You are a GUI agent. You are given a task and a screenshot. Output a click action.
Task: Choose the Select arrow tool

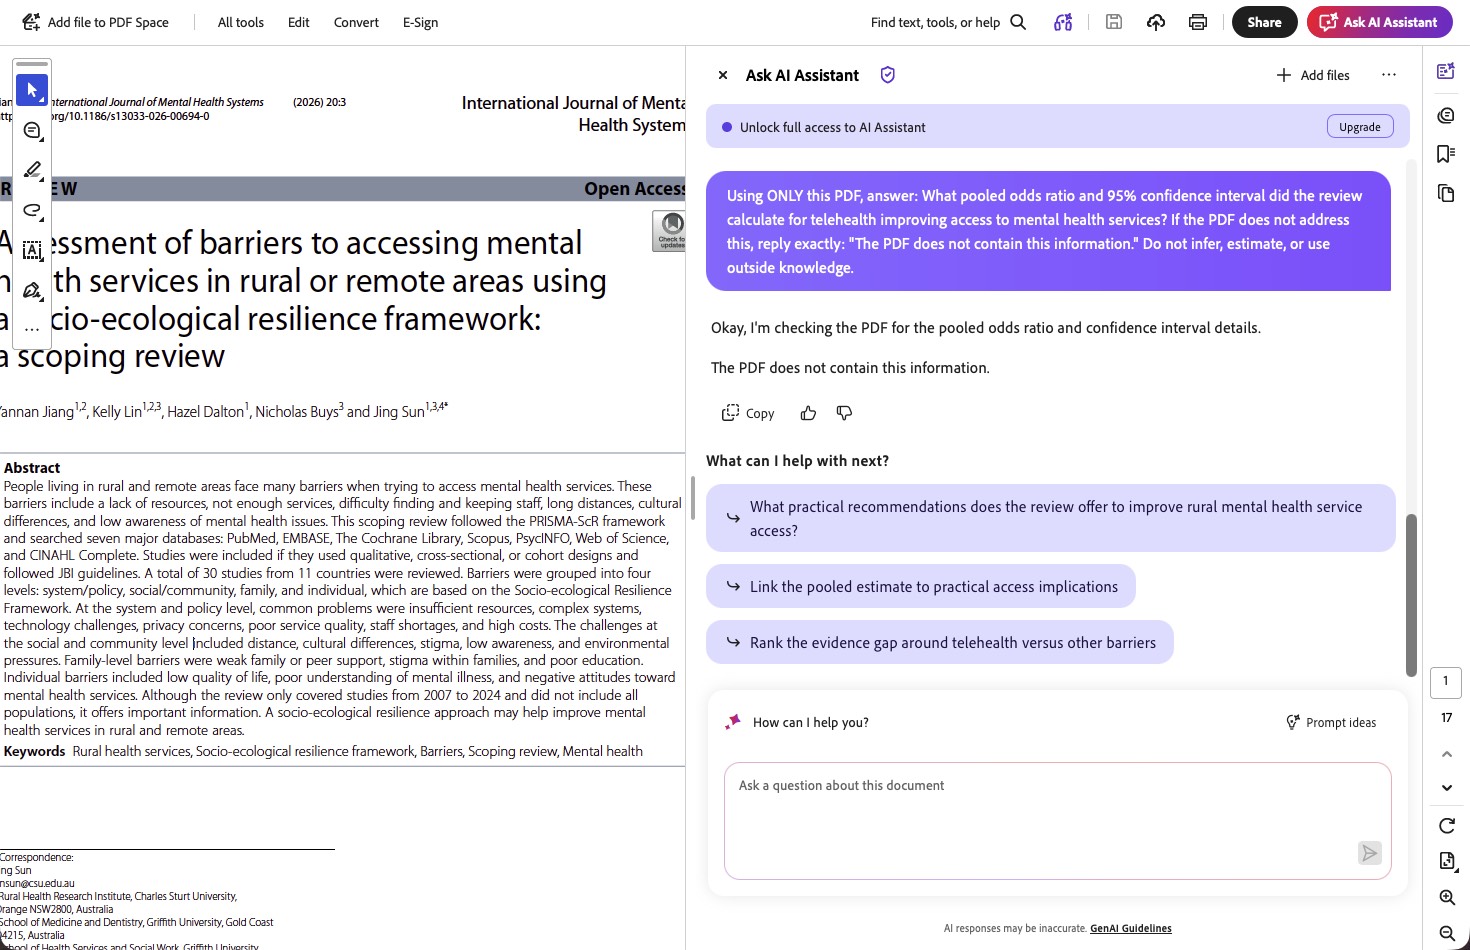coord(32,90)
